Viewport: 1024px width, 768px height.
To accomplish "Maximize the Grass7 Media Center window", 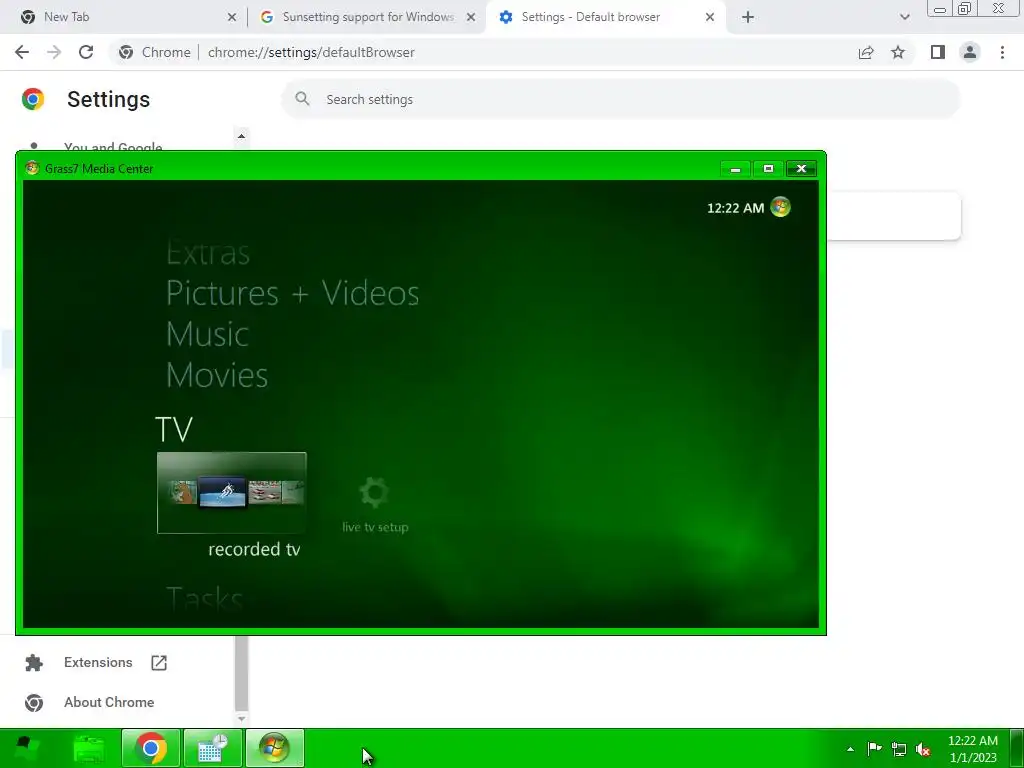I will pos(768,168).
